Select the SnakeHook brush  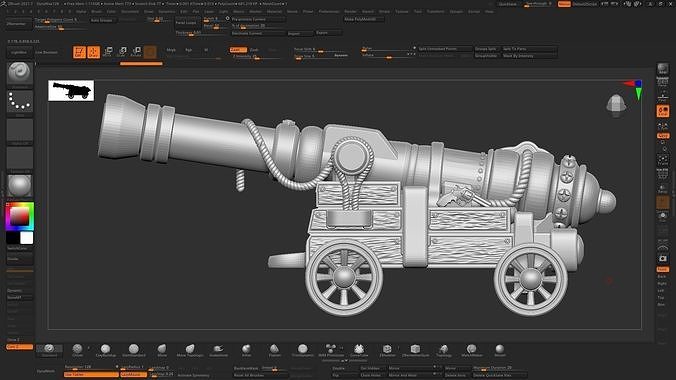[x=219, y=350]
